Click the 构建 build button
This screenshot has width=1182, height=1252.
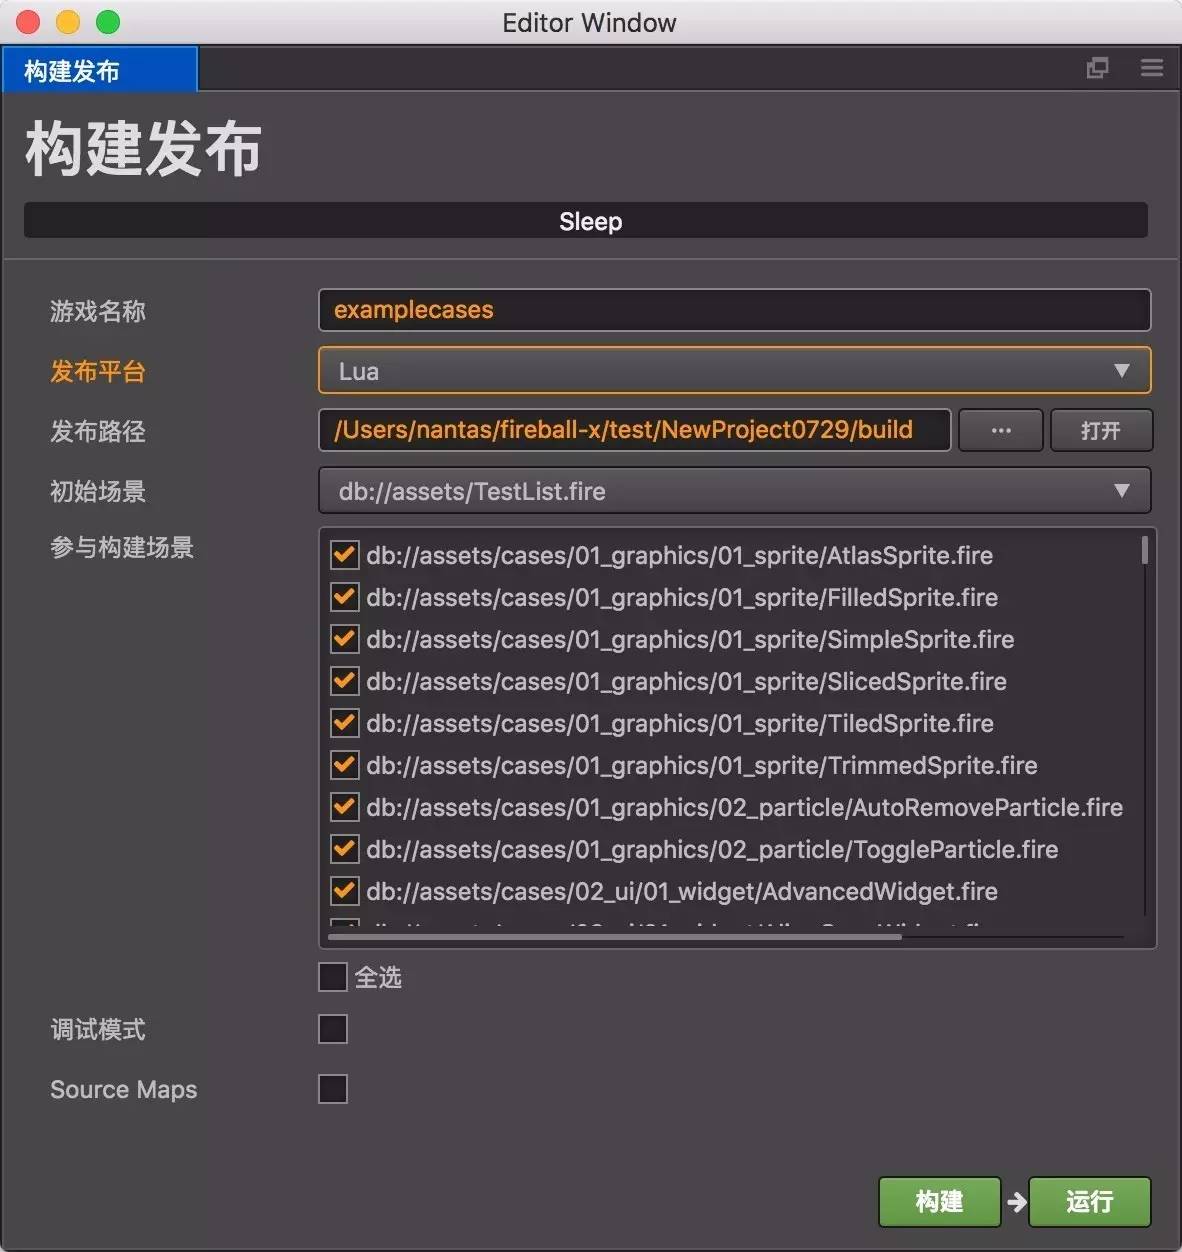coord(939,1202)
